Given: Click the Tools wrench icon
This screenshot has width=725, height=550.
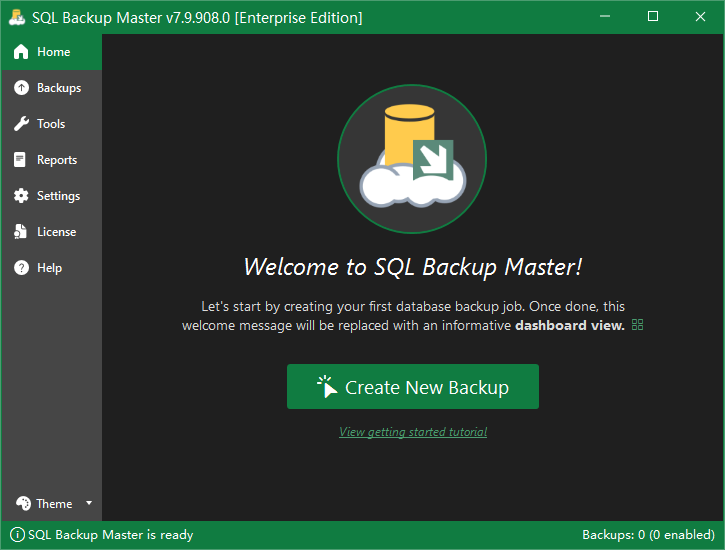Looking at the screenshot, I should [x=21, y=124].
